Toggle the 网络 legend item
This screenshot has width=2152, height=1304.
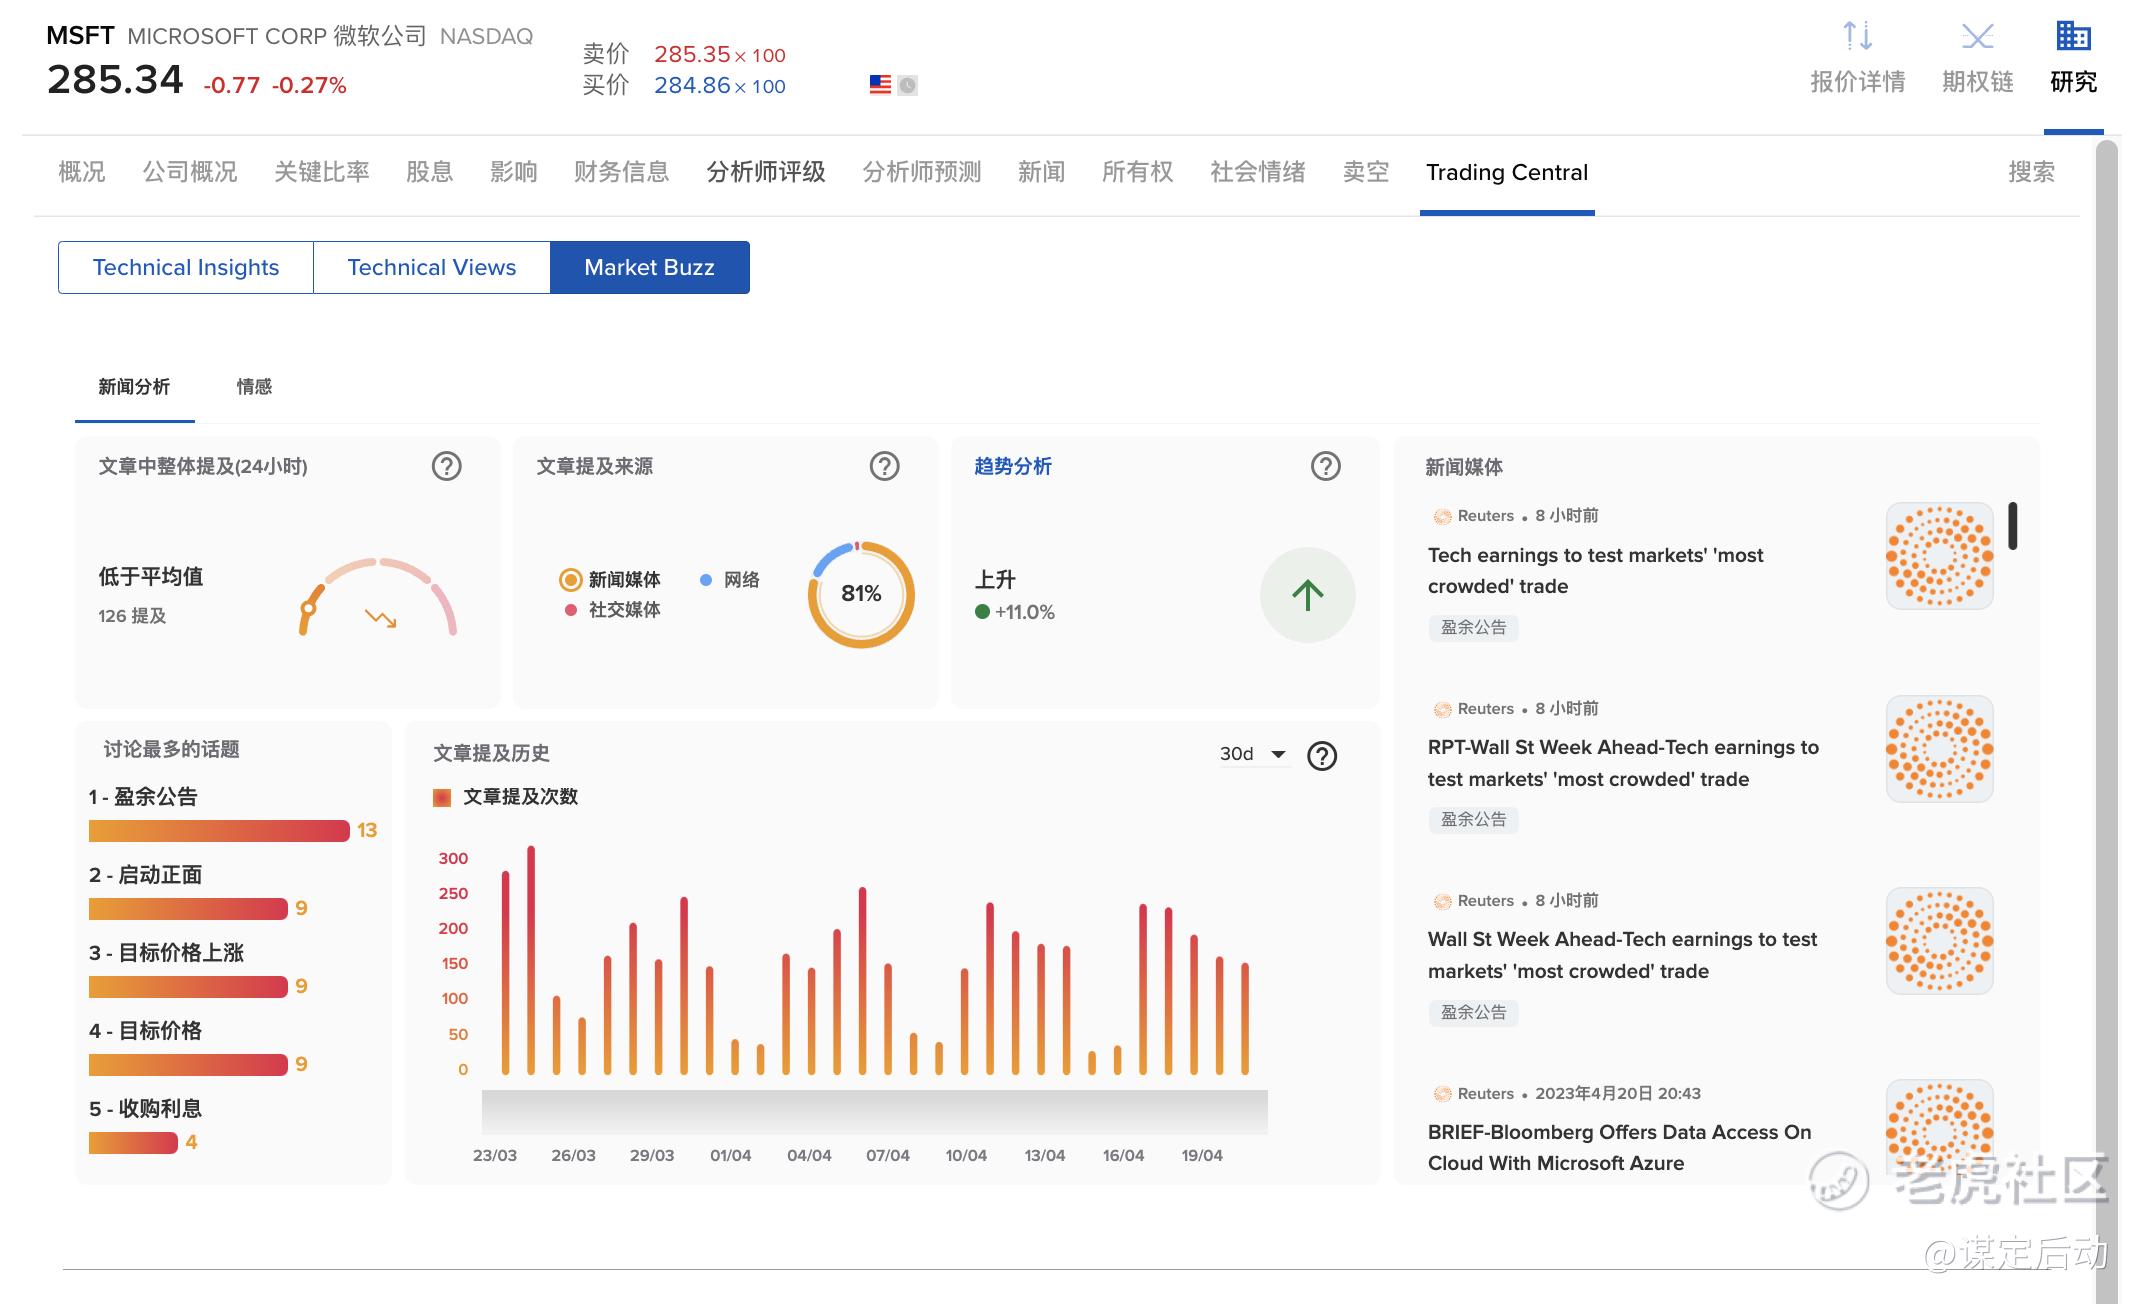coord(730,580)
